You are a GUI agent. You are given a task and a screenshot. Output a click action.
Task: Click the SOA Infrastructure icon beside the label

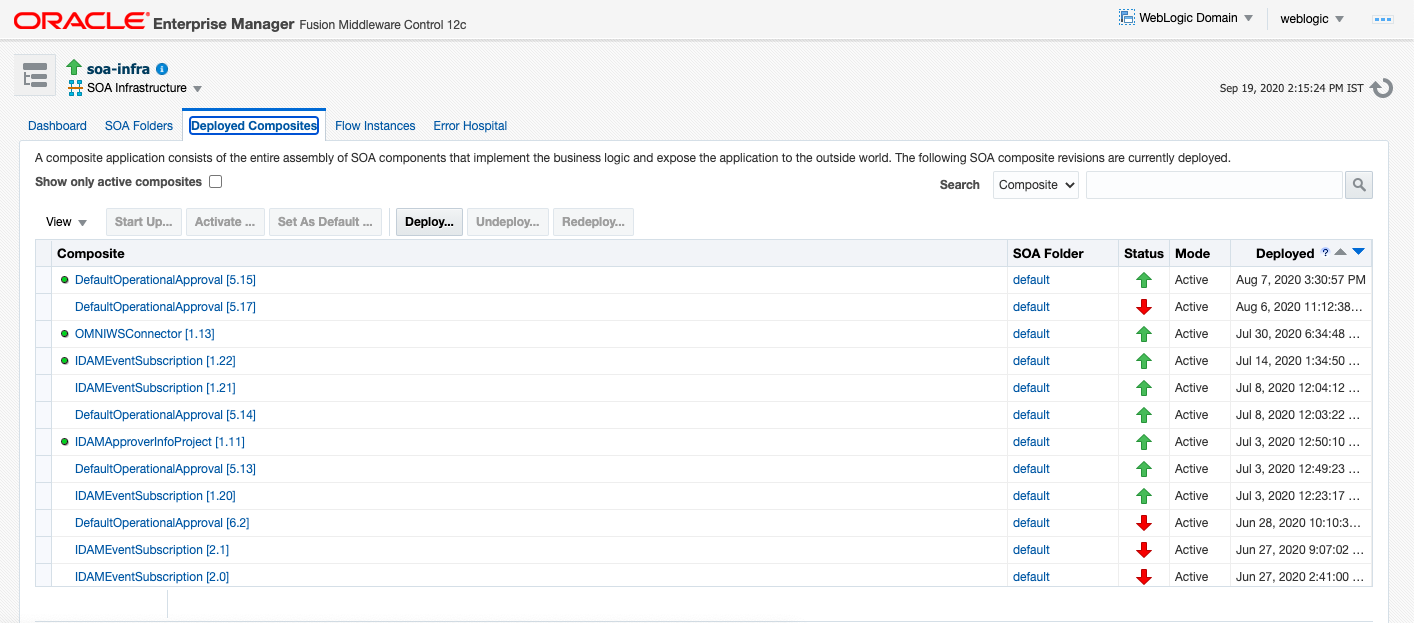click(x=74, y=88)
